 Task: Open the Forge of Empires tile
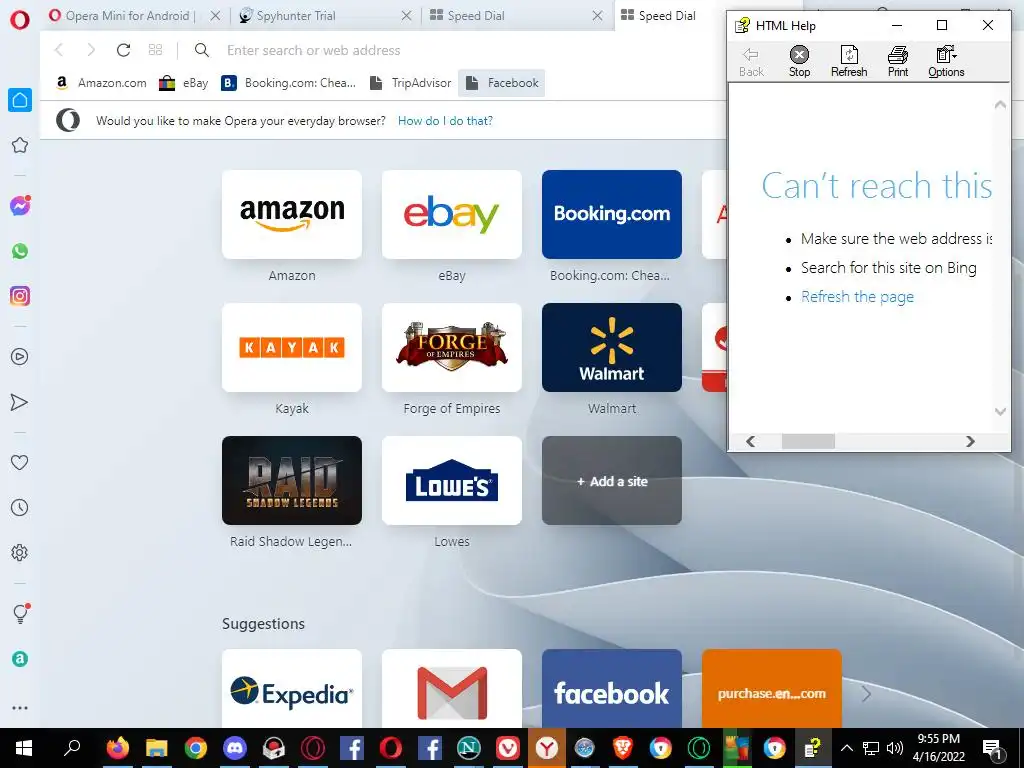[x=452, y=347]
